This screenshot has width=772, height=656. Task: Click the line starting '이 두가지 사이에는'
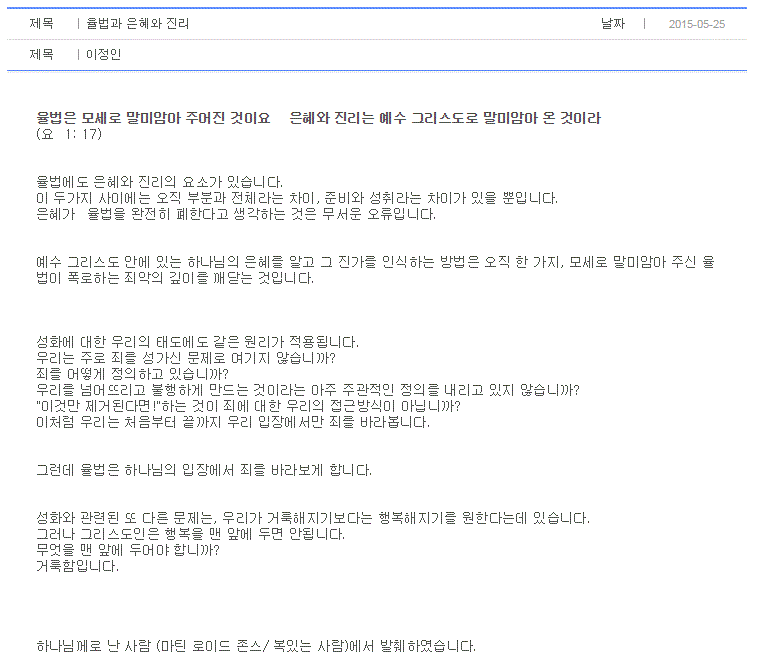pyautogui.click(x=297, y=198)
